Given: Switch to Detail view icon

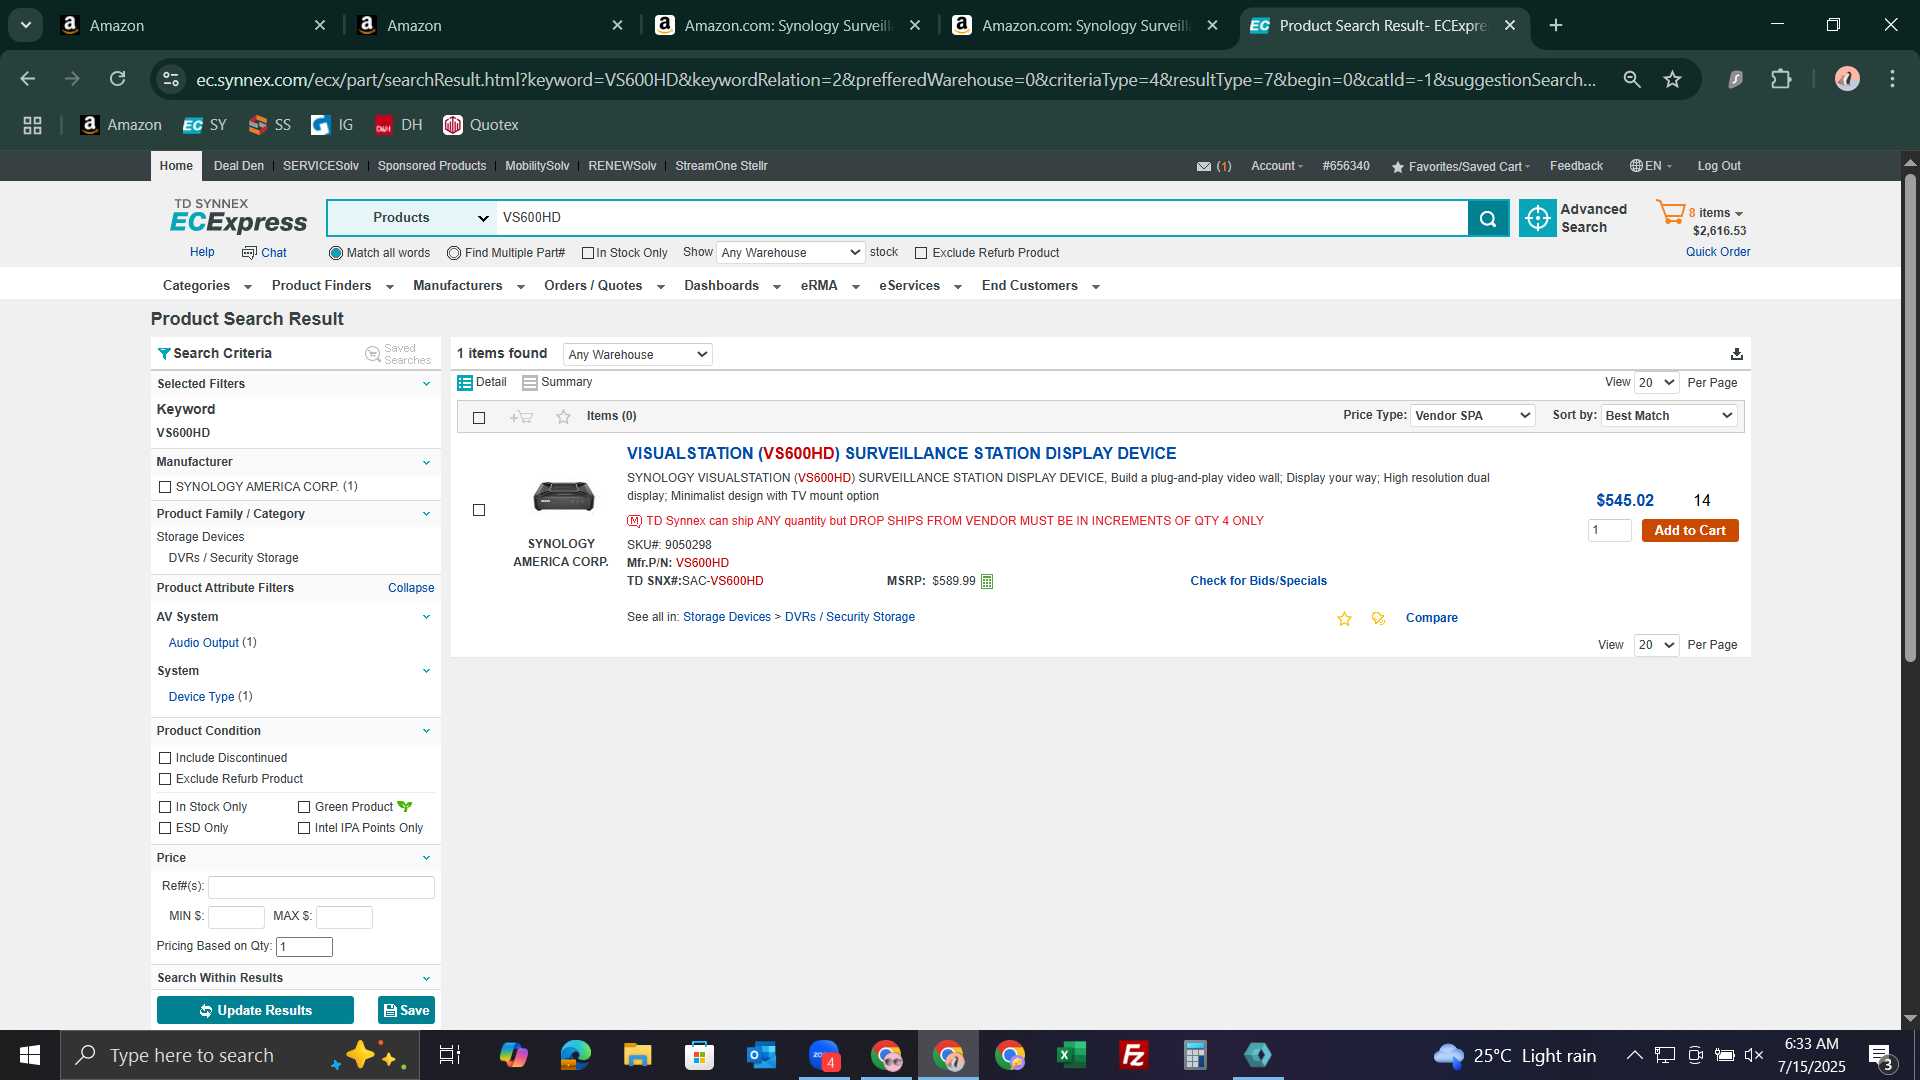Looking at the screenshot, I should (x=464, y=383).
